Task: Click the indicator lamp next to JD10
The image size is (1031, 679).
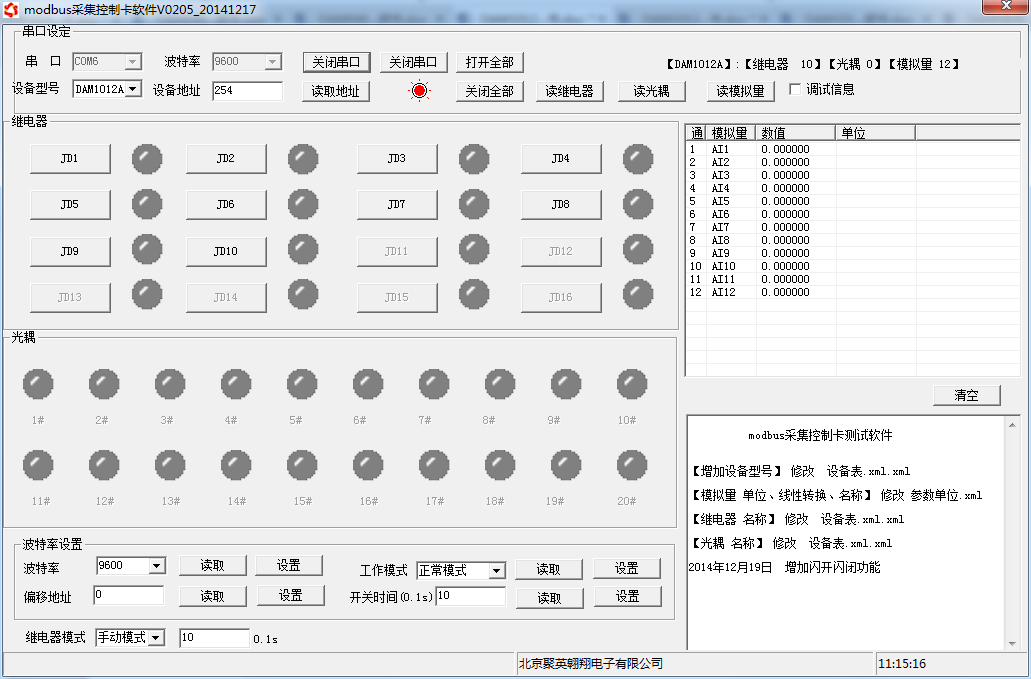Action: pos(303,250)
